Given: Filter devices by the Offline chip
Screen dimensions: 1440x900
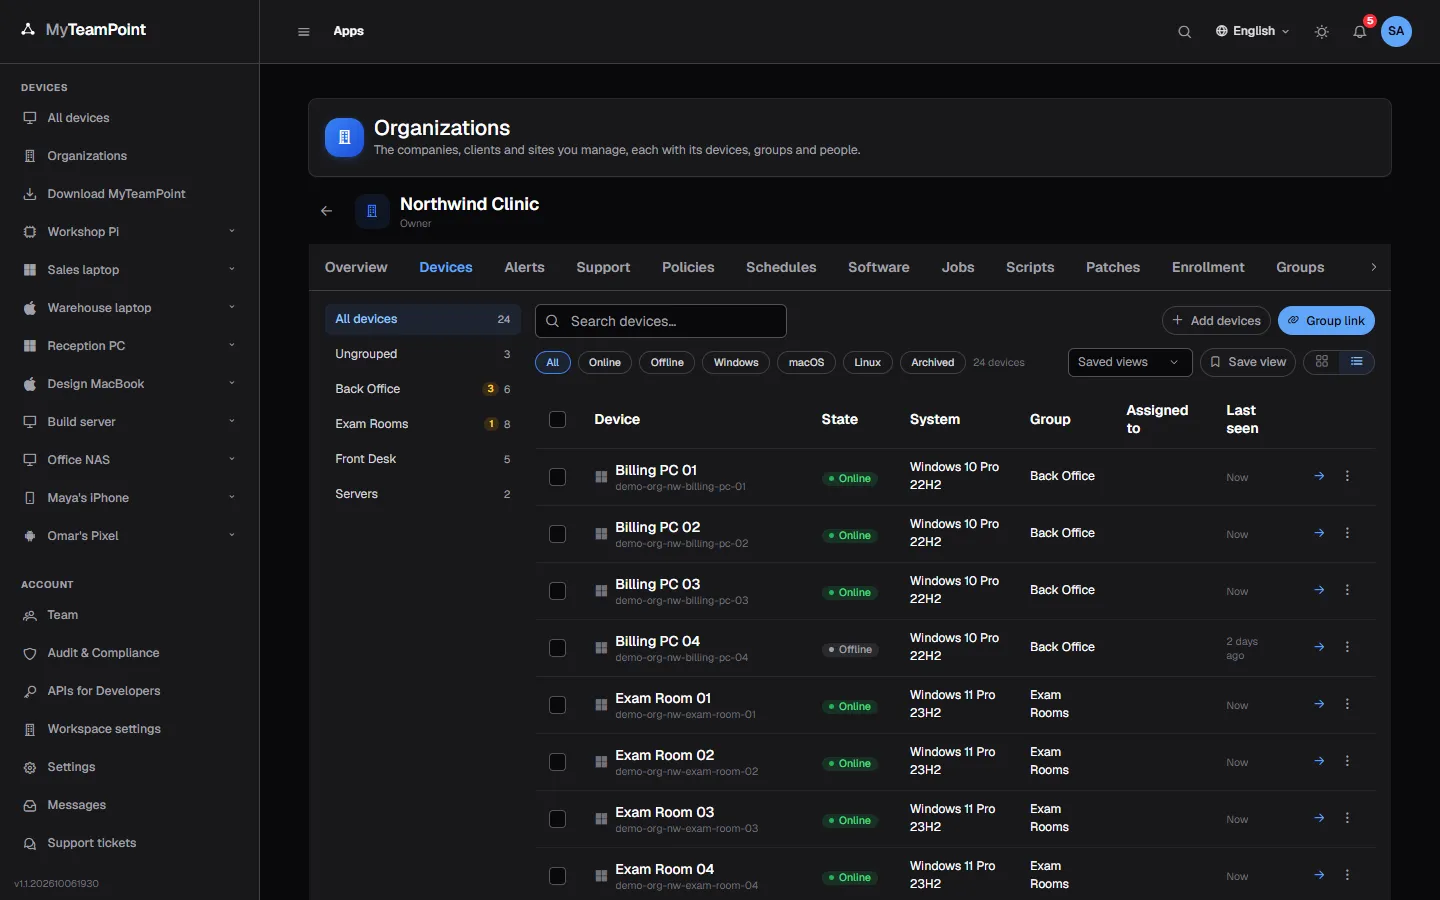Looking at the screenshot, I should 667,362.
